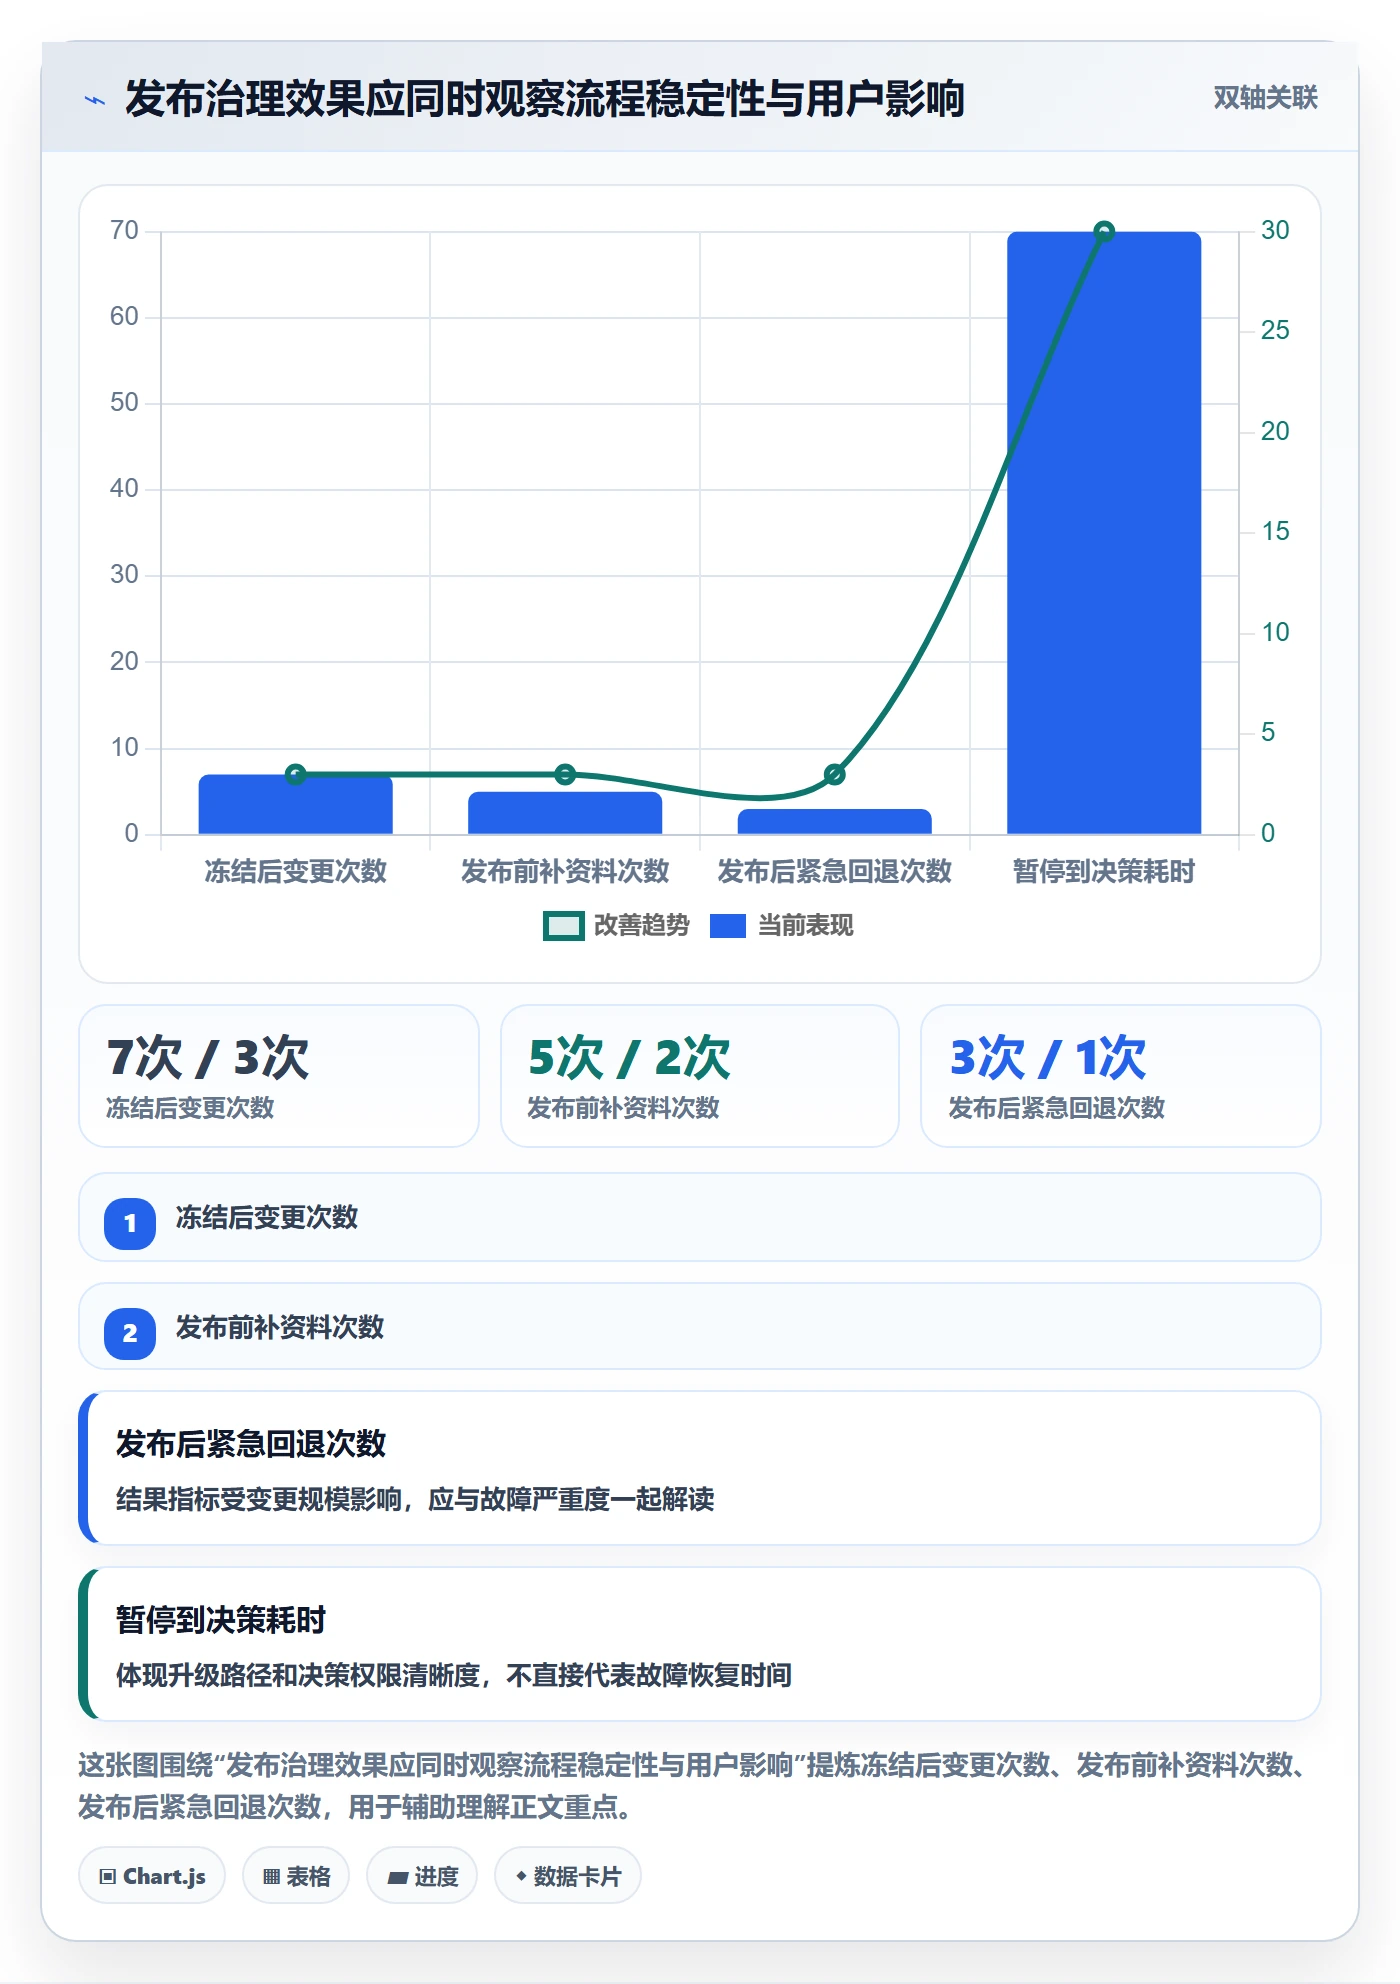The width and height of the screenshot is (1400, 1984).
Task: Open the Chart.js tag
Action: pos(152,1876)
